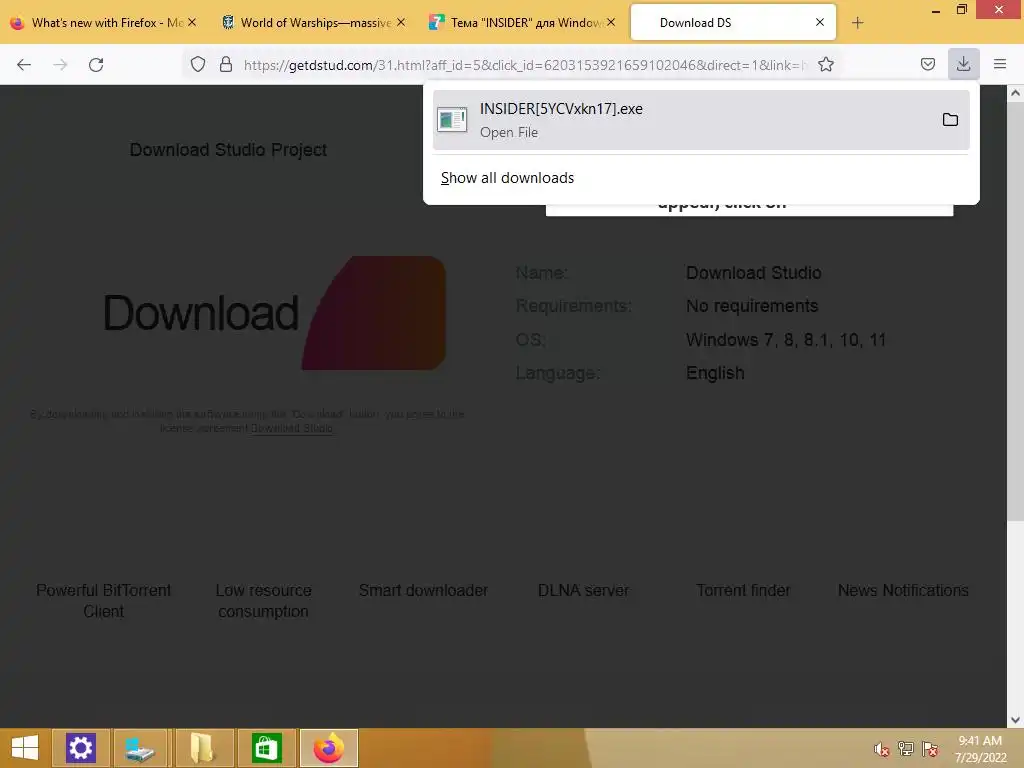Open the settings gear taskbar icon
This screenshot has height=768, width=1024.
click(81, 748)
